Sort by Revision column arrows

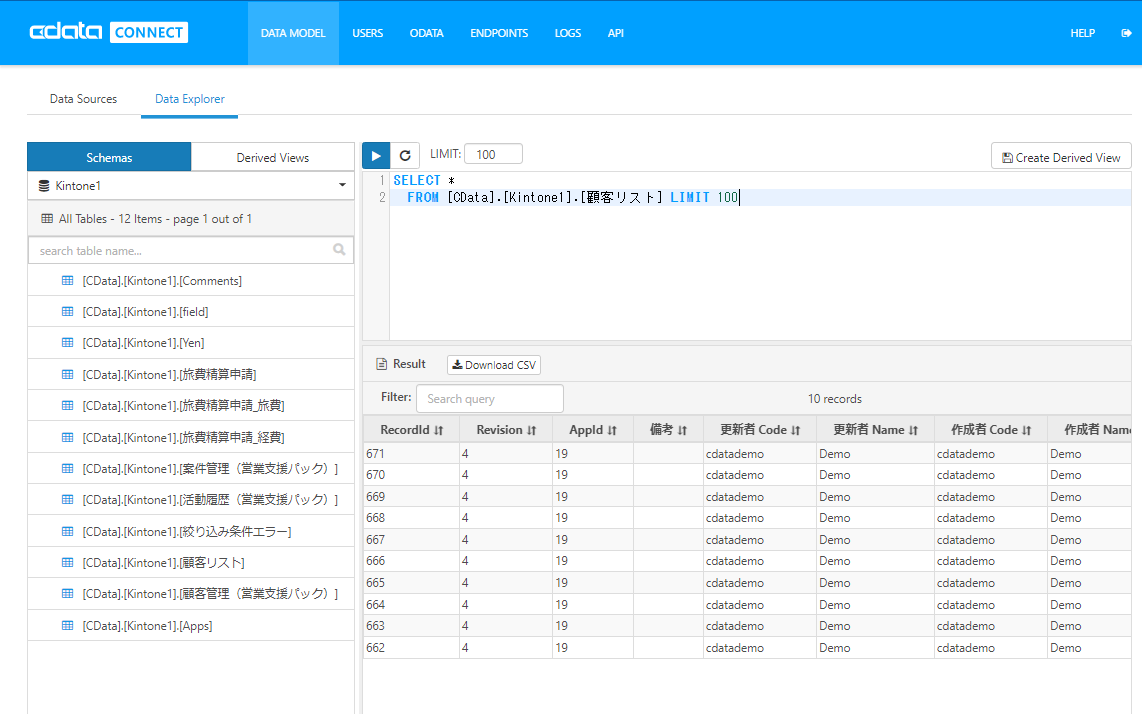tap(532, 431)
